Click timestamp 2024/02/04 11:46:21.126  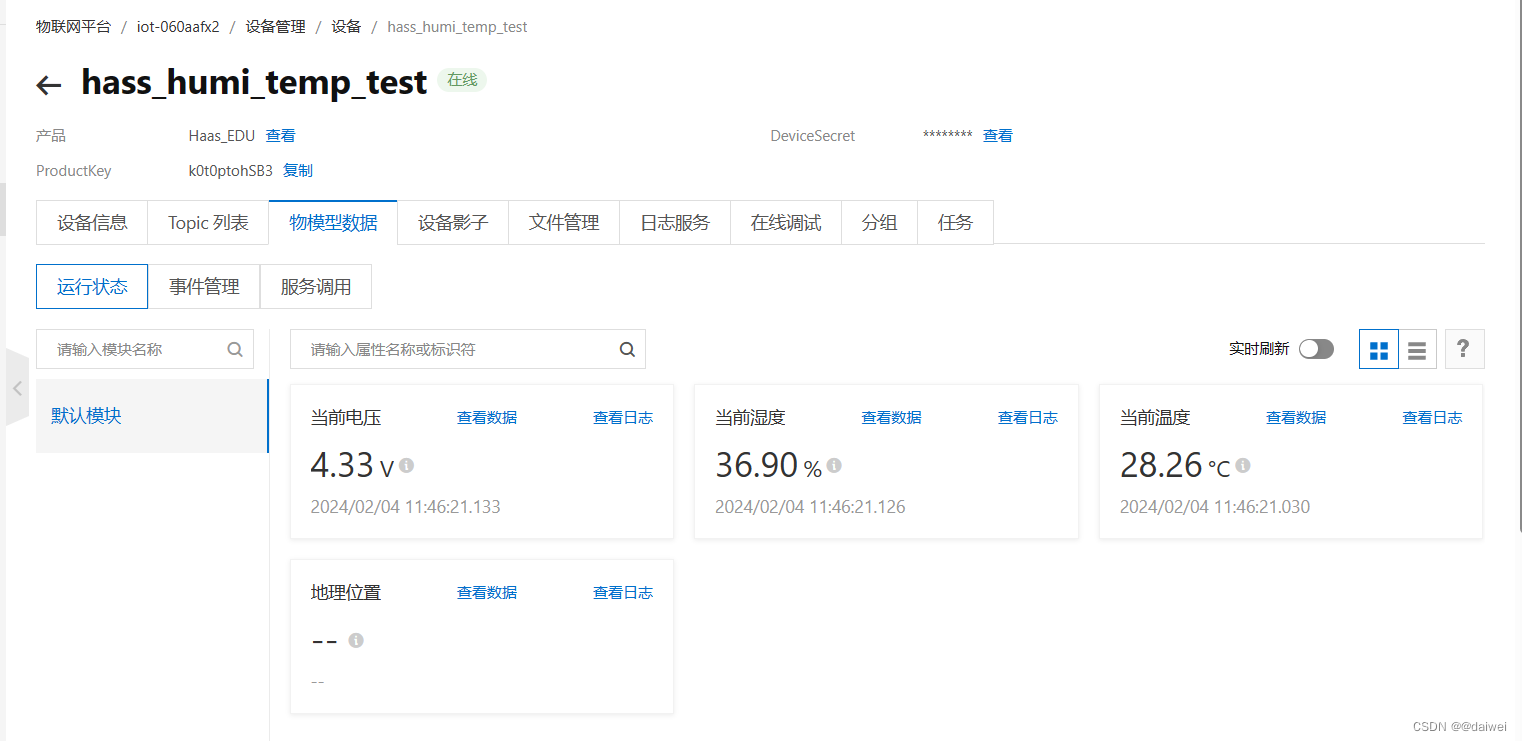coord(810,507)
